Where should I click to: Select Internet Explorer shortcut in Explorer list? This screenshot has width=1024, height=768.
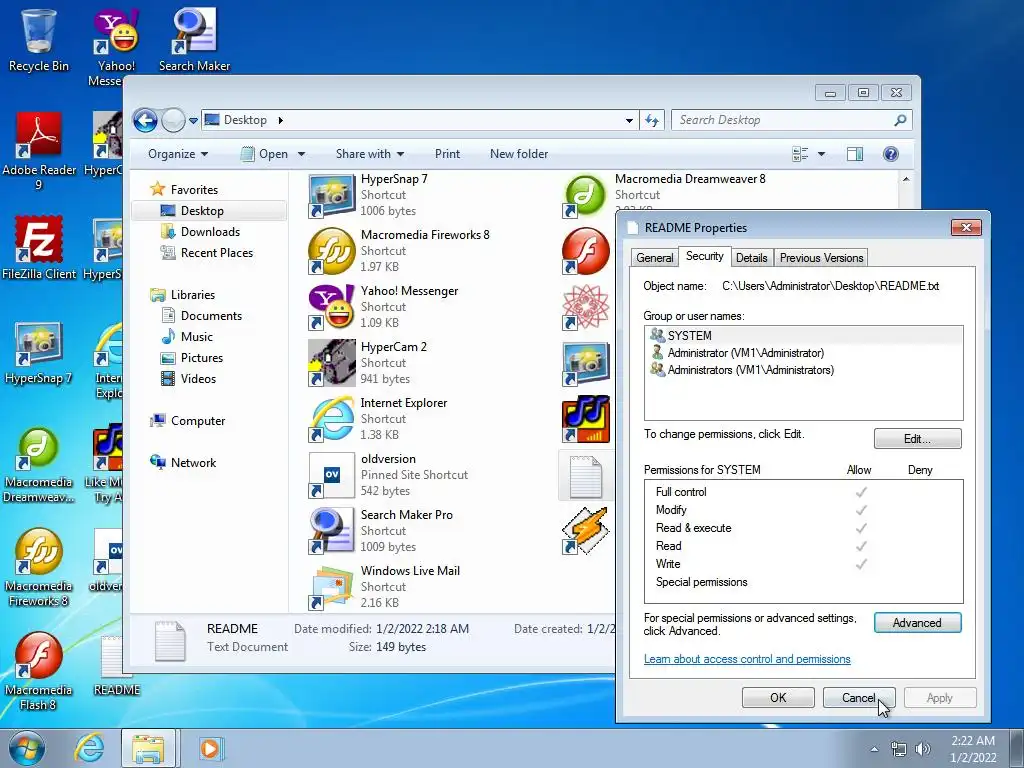coord(378,419)
